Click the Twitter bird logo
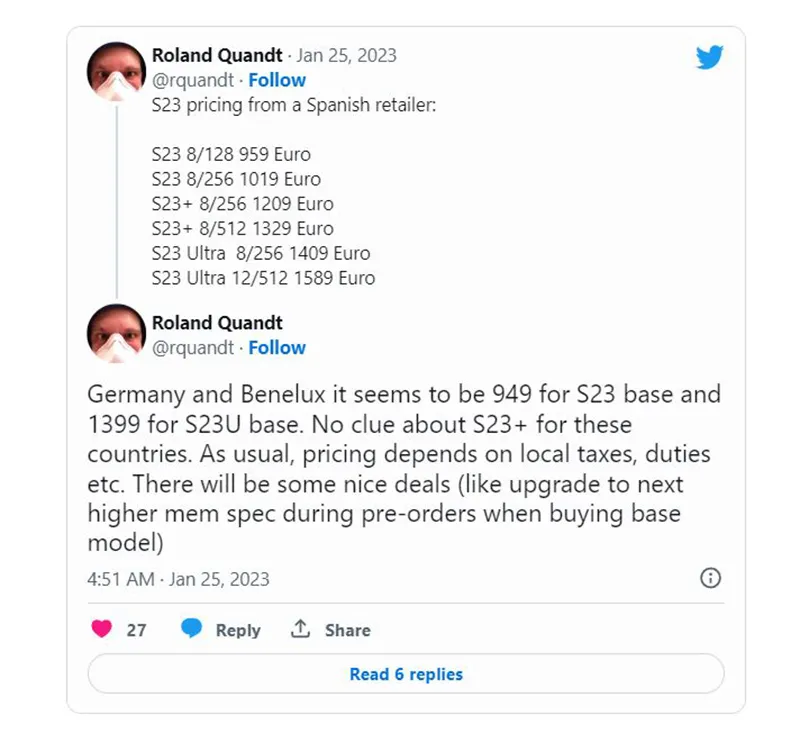This screenshot has width=800, height=733. pos(709,58)
